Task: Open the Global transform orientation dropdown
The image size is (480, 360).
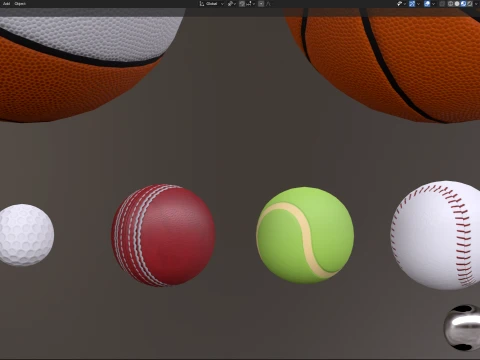Action: pos(212,4)
